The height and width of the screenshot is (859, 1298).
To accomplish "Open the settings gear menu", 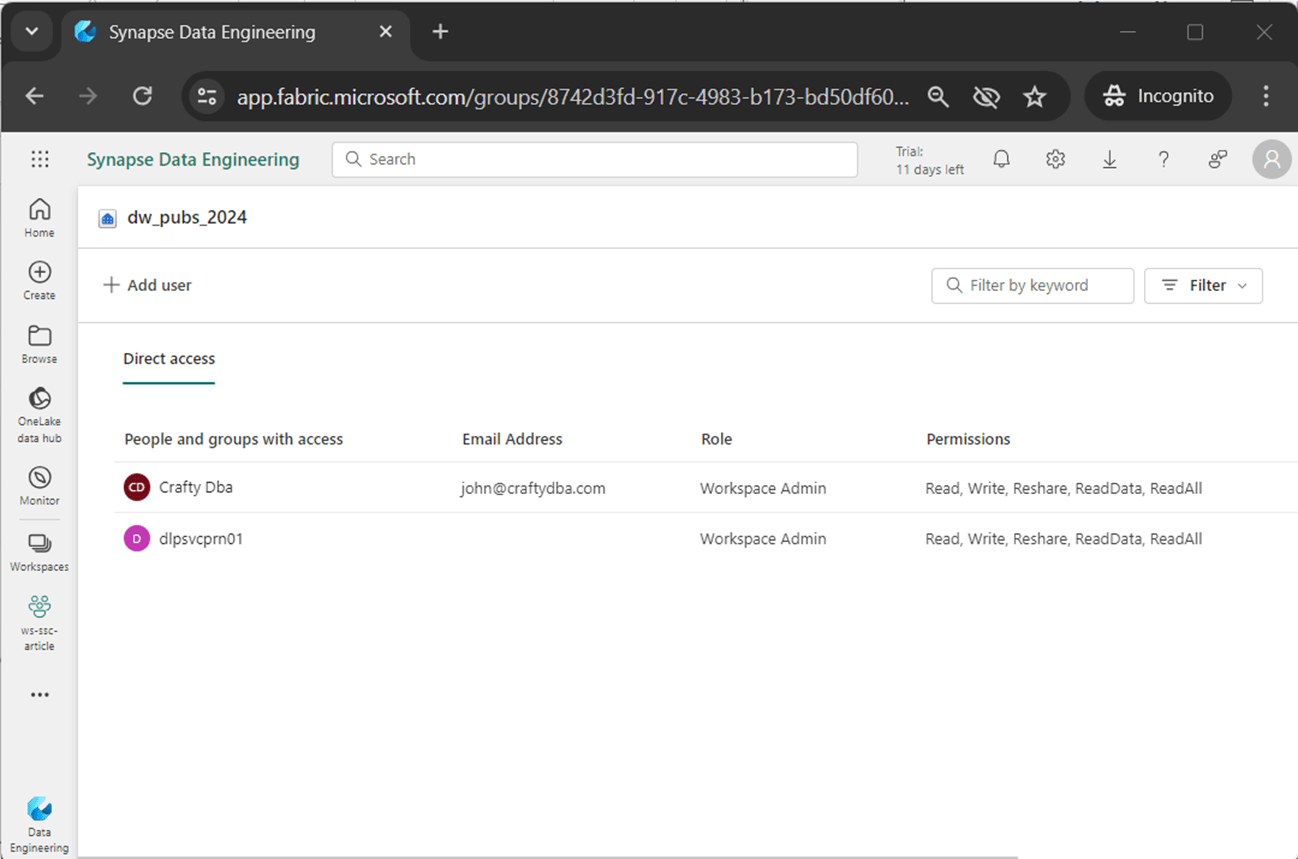I will [1055, 159].
